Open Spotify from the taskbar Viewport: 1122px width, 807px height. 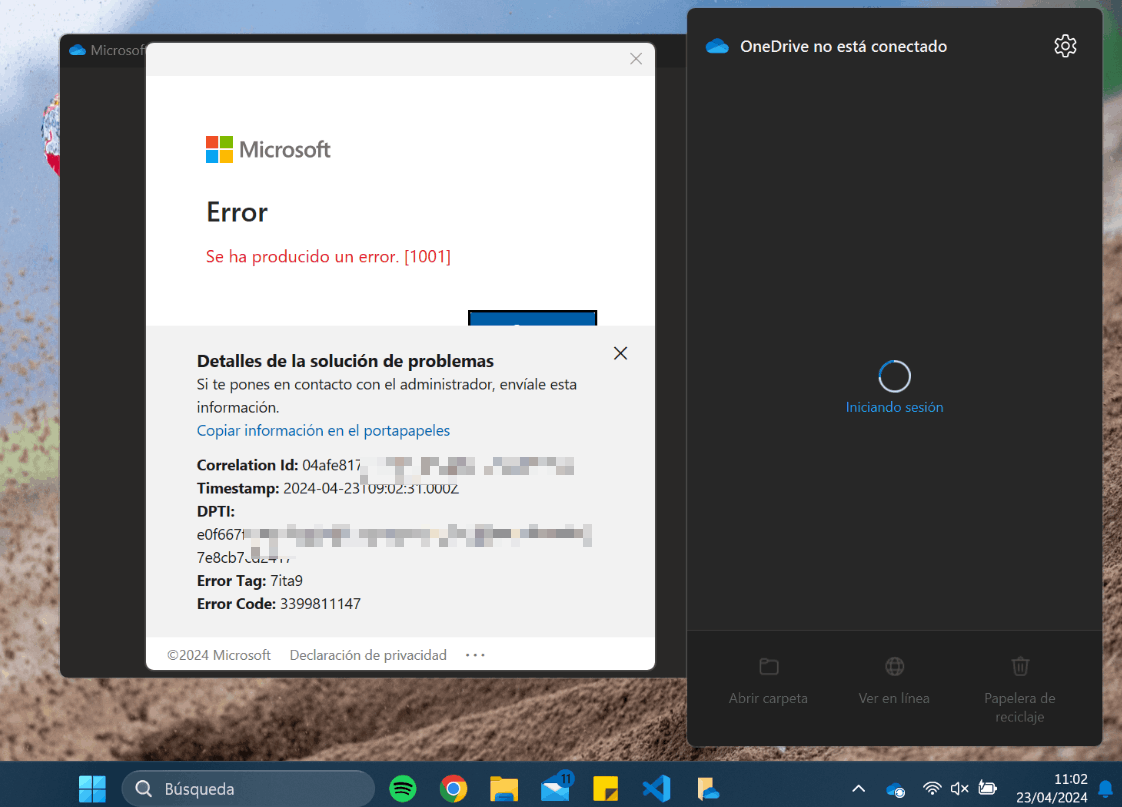coord(403,788)
